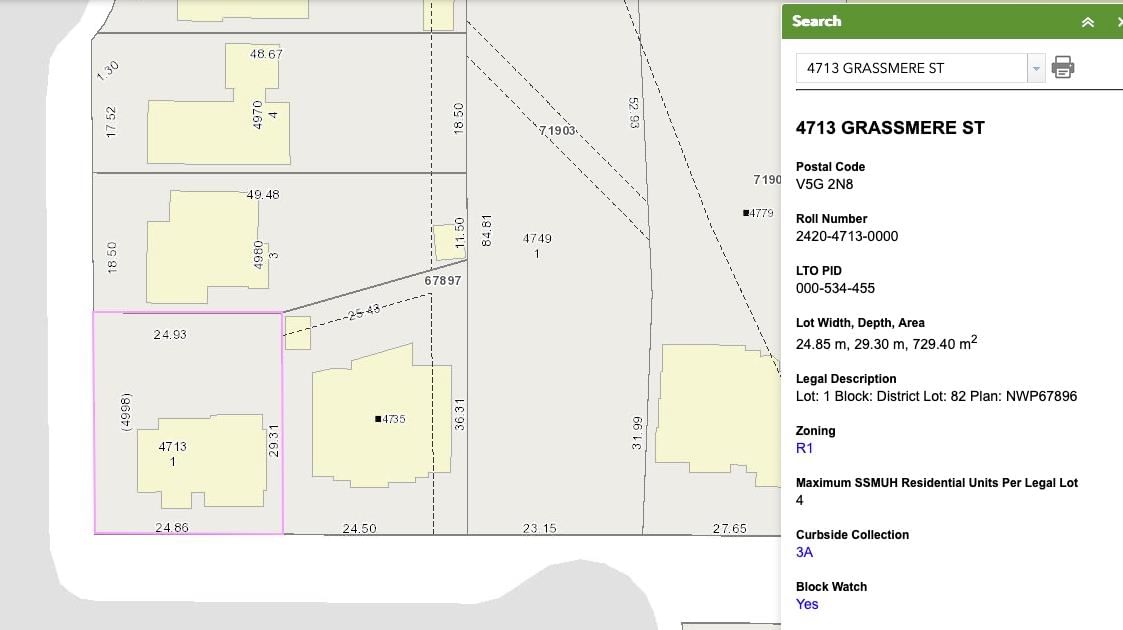Open the R1 zoning link
This screenshot has width=1123, height=630.
click(x=804, y=448)
